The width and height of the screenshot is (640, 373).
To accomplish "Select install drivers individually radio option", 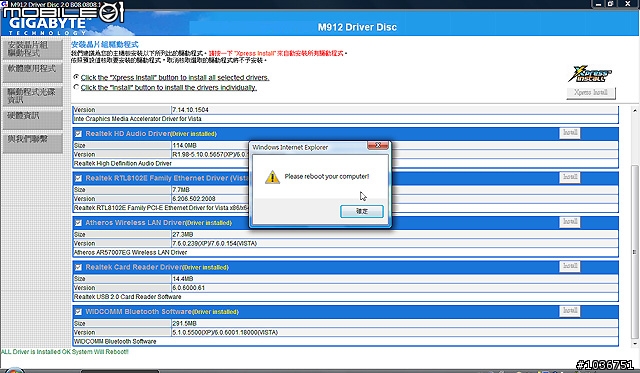I will pyautogui.click(x=76, y=87).
